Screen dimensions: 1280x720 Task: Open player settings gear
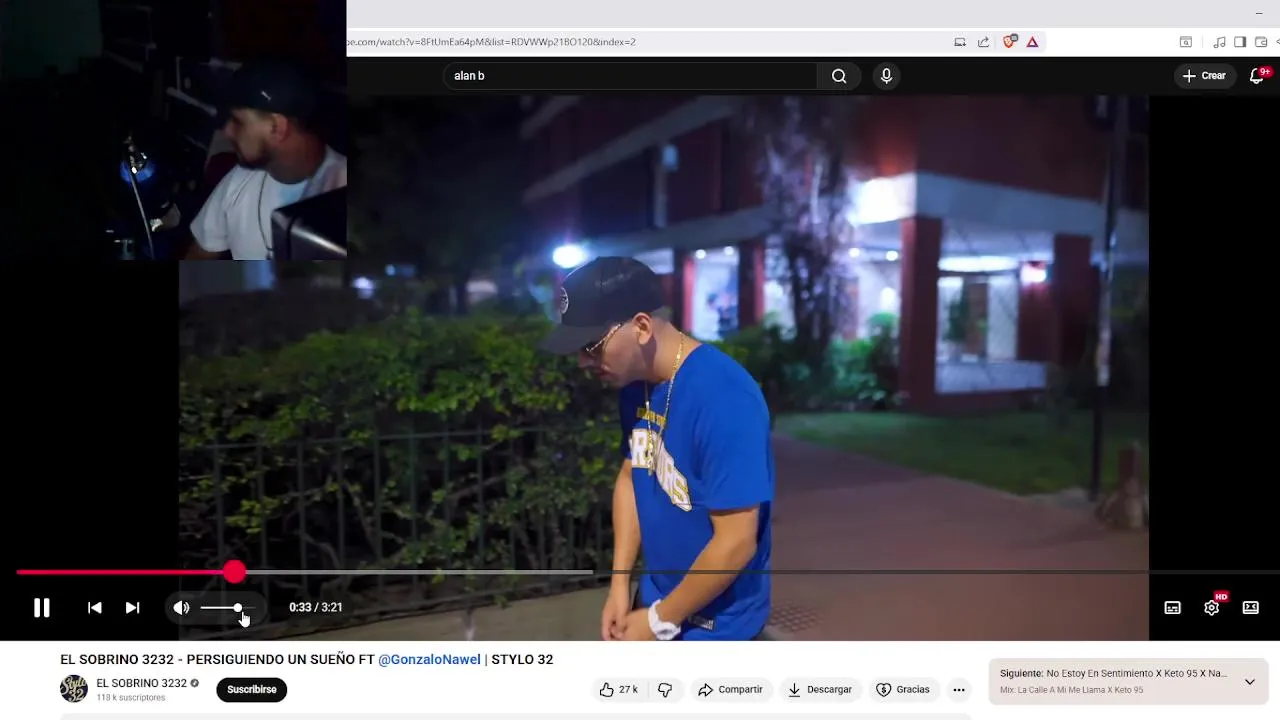1211,607
